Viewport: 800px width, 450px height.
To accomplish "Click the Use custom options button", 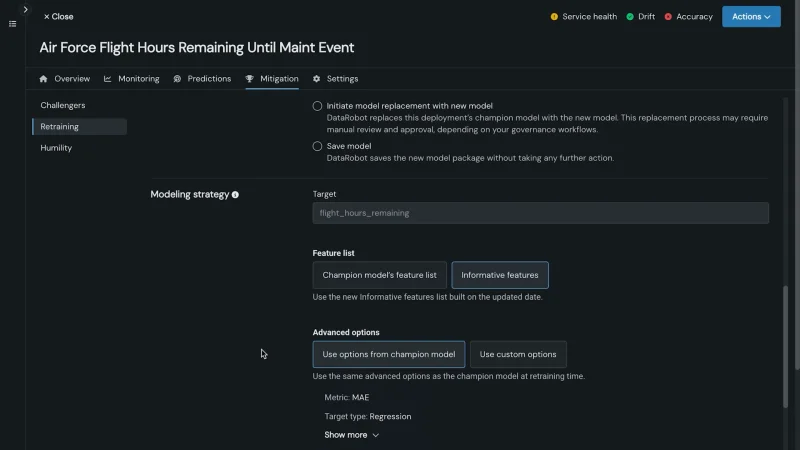I will click(x=518, y=354).
